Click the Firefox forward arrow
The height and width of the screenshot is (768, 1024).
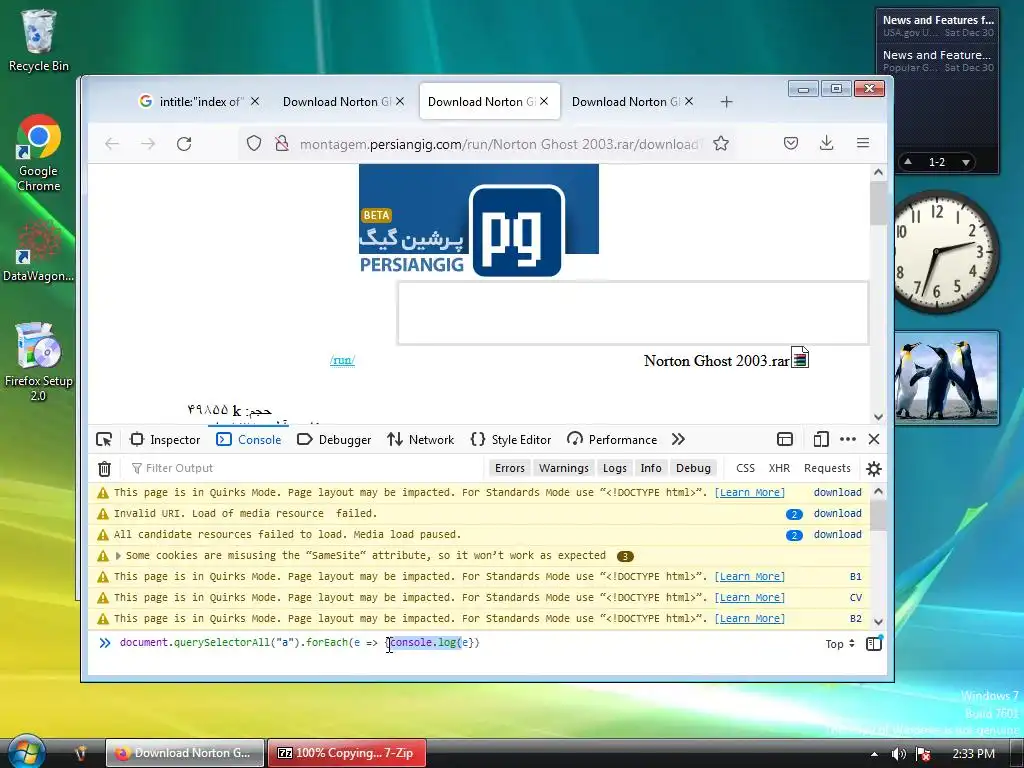[148, 144]
